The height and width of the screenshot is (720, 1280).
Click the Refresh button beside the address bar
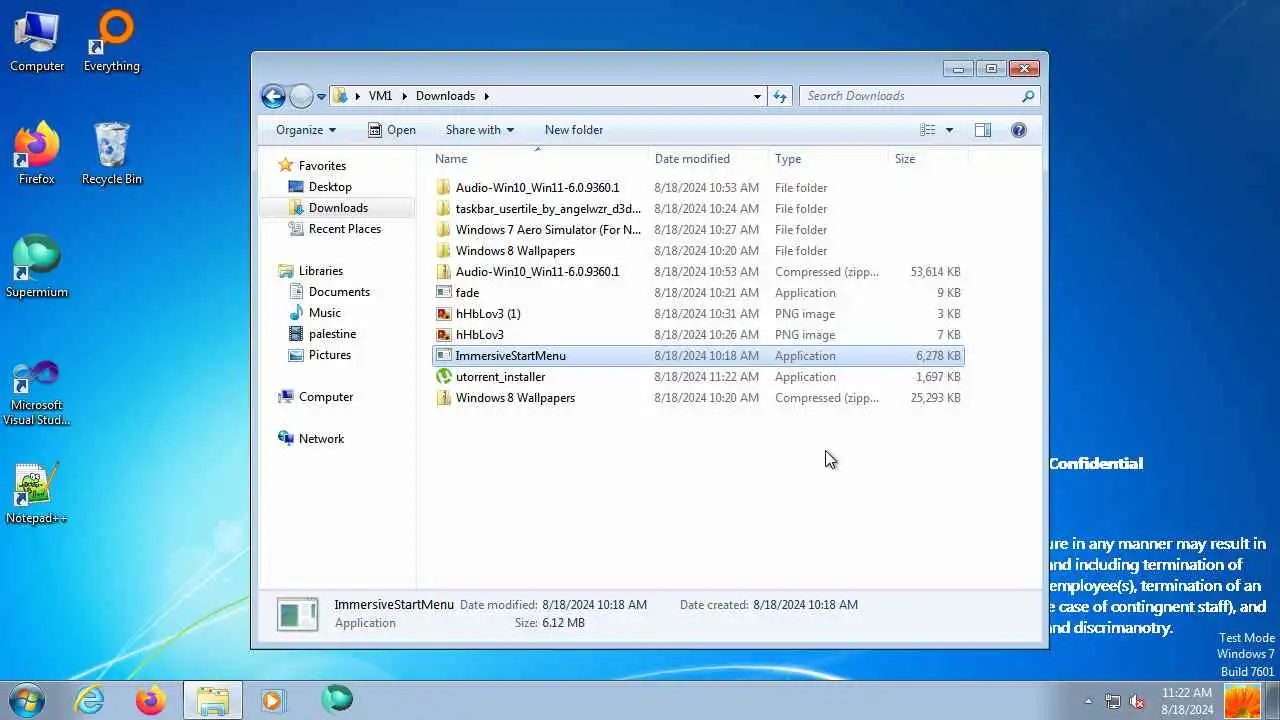[x=782, y=96]
